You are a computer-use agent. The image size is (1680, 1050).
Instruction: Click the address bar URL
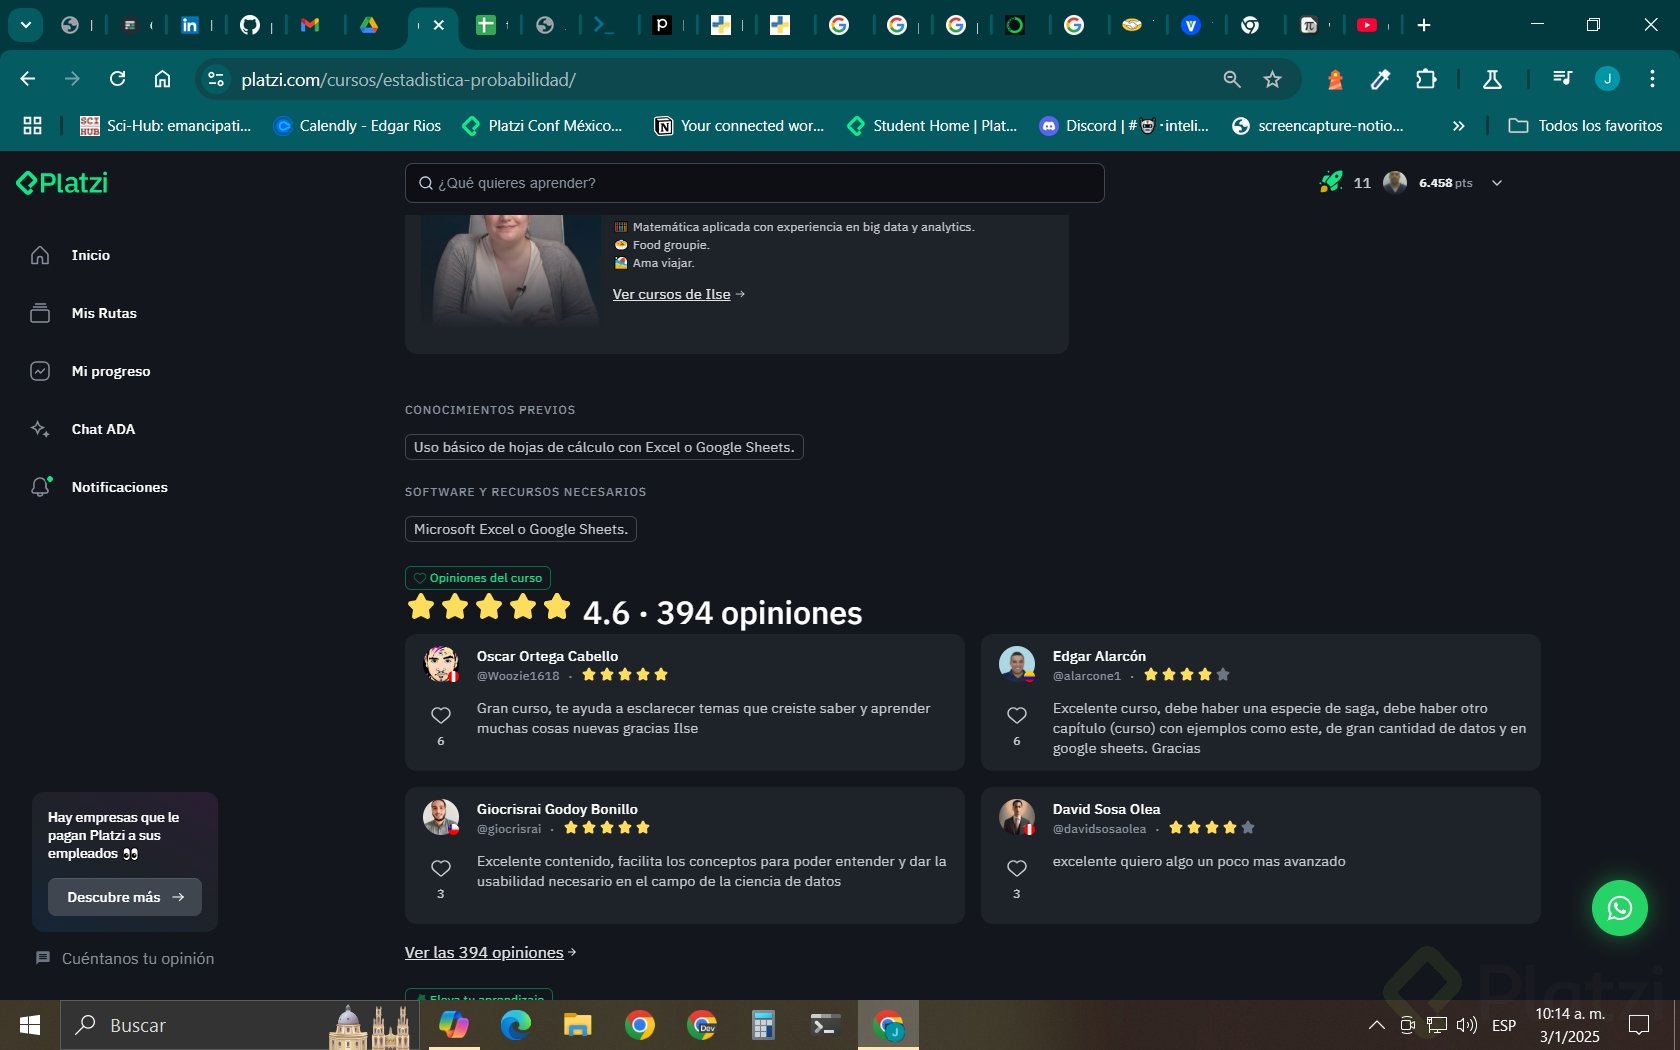pos(408,80)
